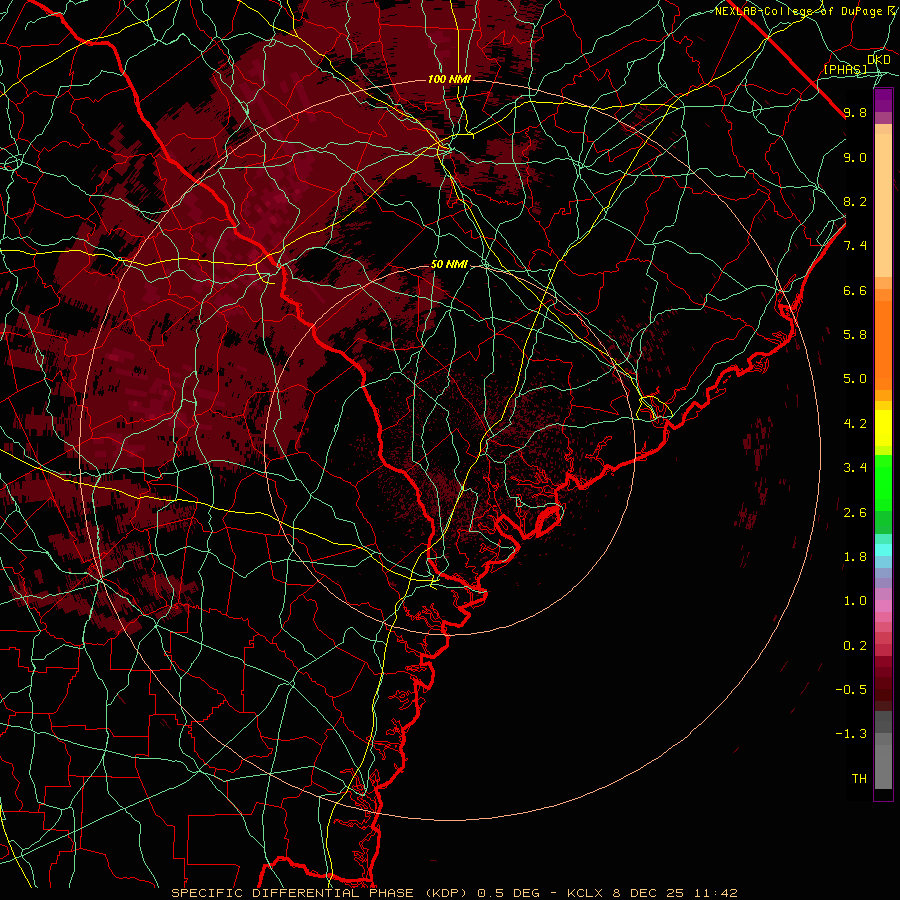The image size is (900, 900).
Task: Click the 5.0 value on the color scale
Action: [x=855, y=379]
